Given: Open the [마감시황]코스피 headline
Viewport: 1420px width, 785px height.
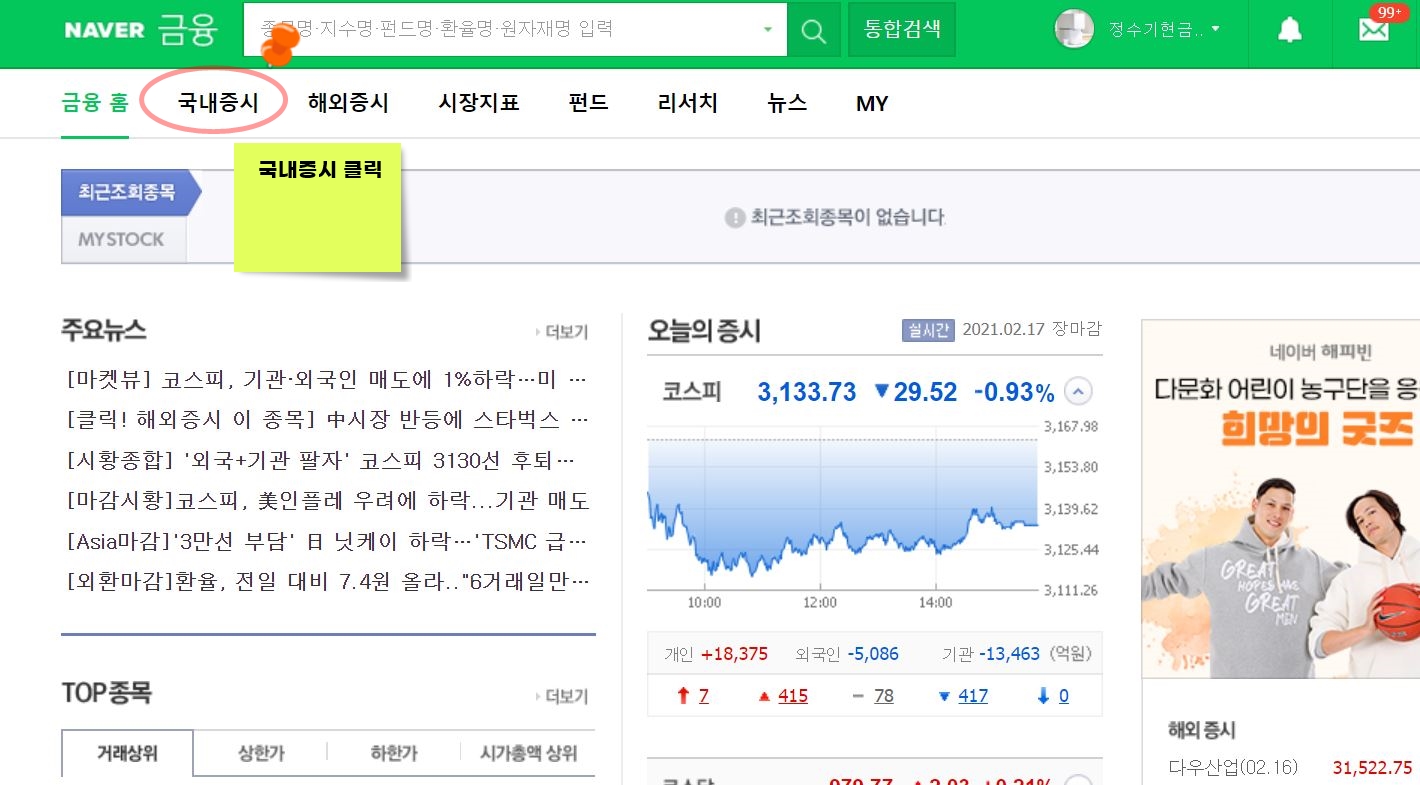Looking at the screenshot, I should point(327,501).
